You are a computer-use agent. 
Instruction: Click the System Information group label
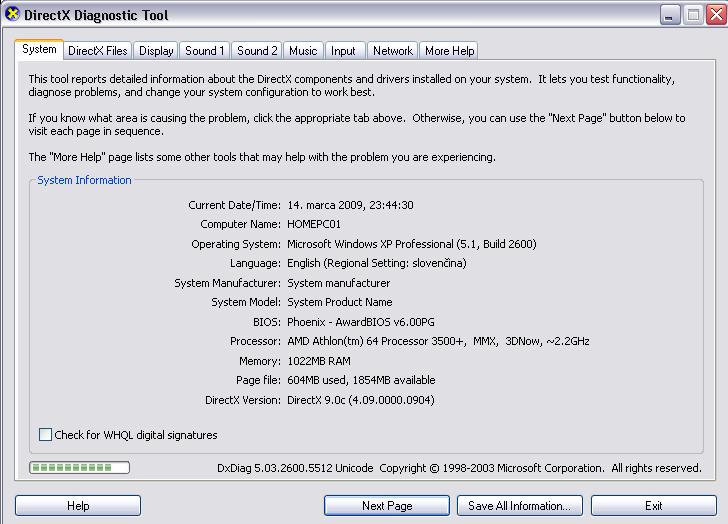pos(84,180)
